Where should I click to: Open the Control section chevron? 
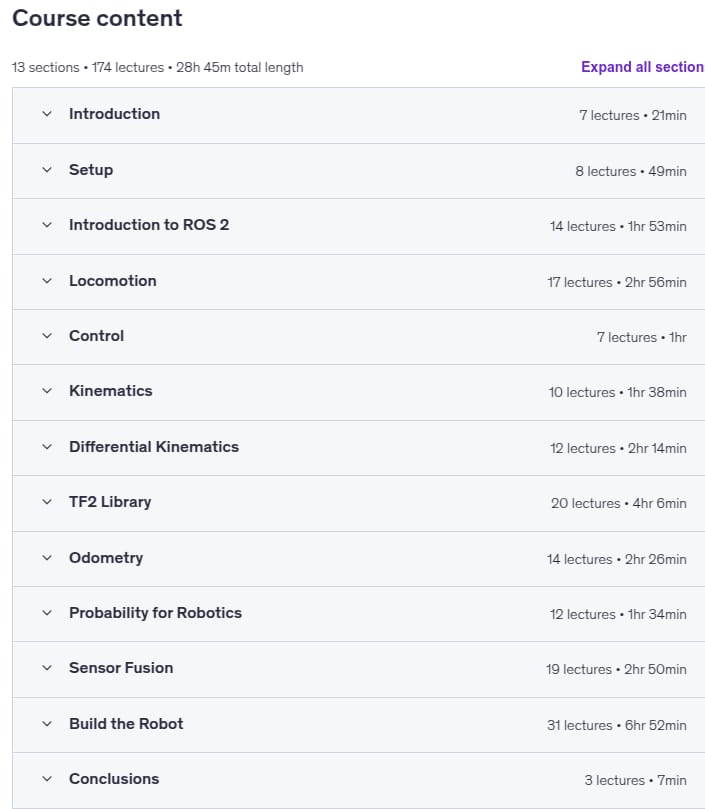point(47,336)
